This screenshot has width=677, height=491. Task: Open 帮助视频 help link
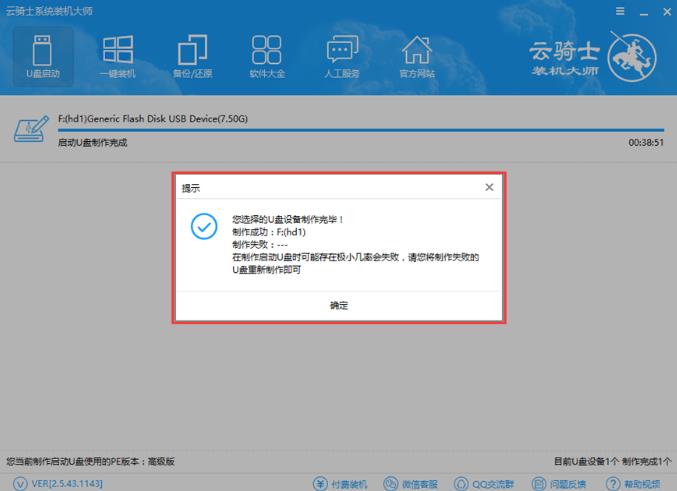click(633, 484)
